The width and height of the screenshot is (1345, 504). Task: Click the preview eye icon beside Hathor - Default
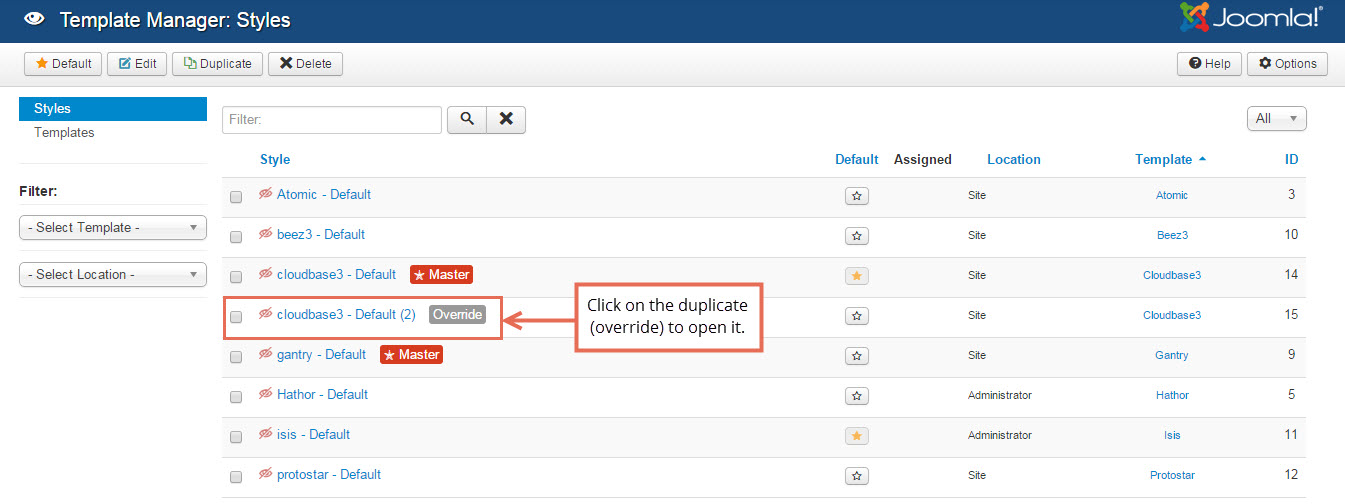point(266,394)
